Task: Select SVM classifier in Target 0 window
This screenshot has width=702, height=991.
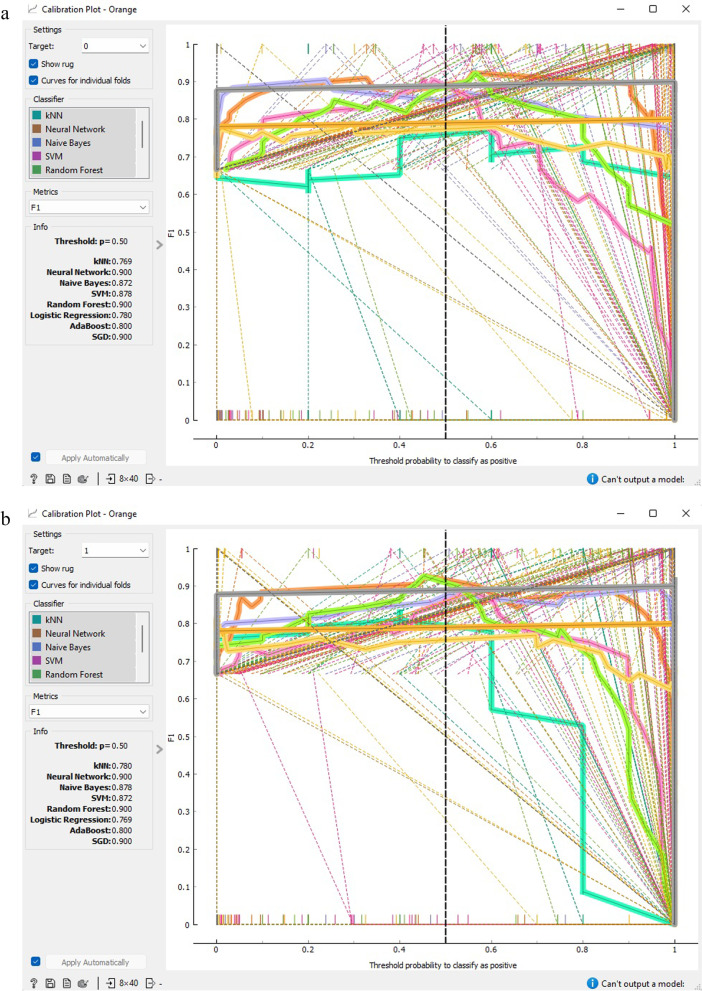Action: (82, 156)
